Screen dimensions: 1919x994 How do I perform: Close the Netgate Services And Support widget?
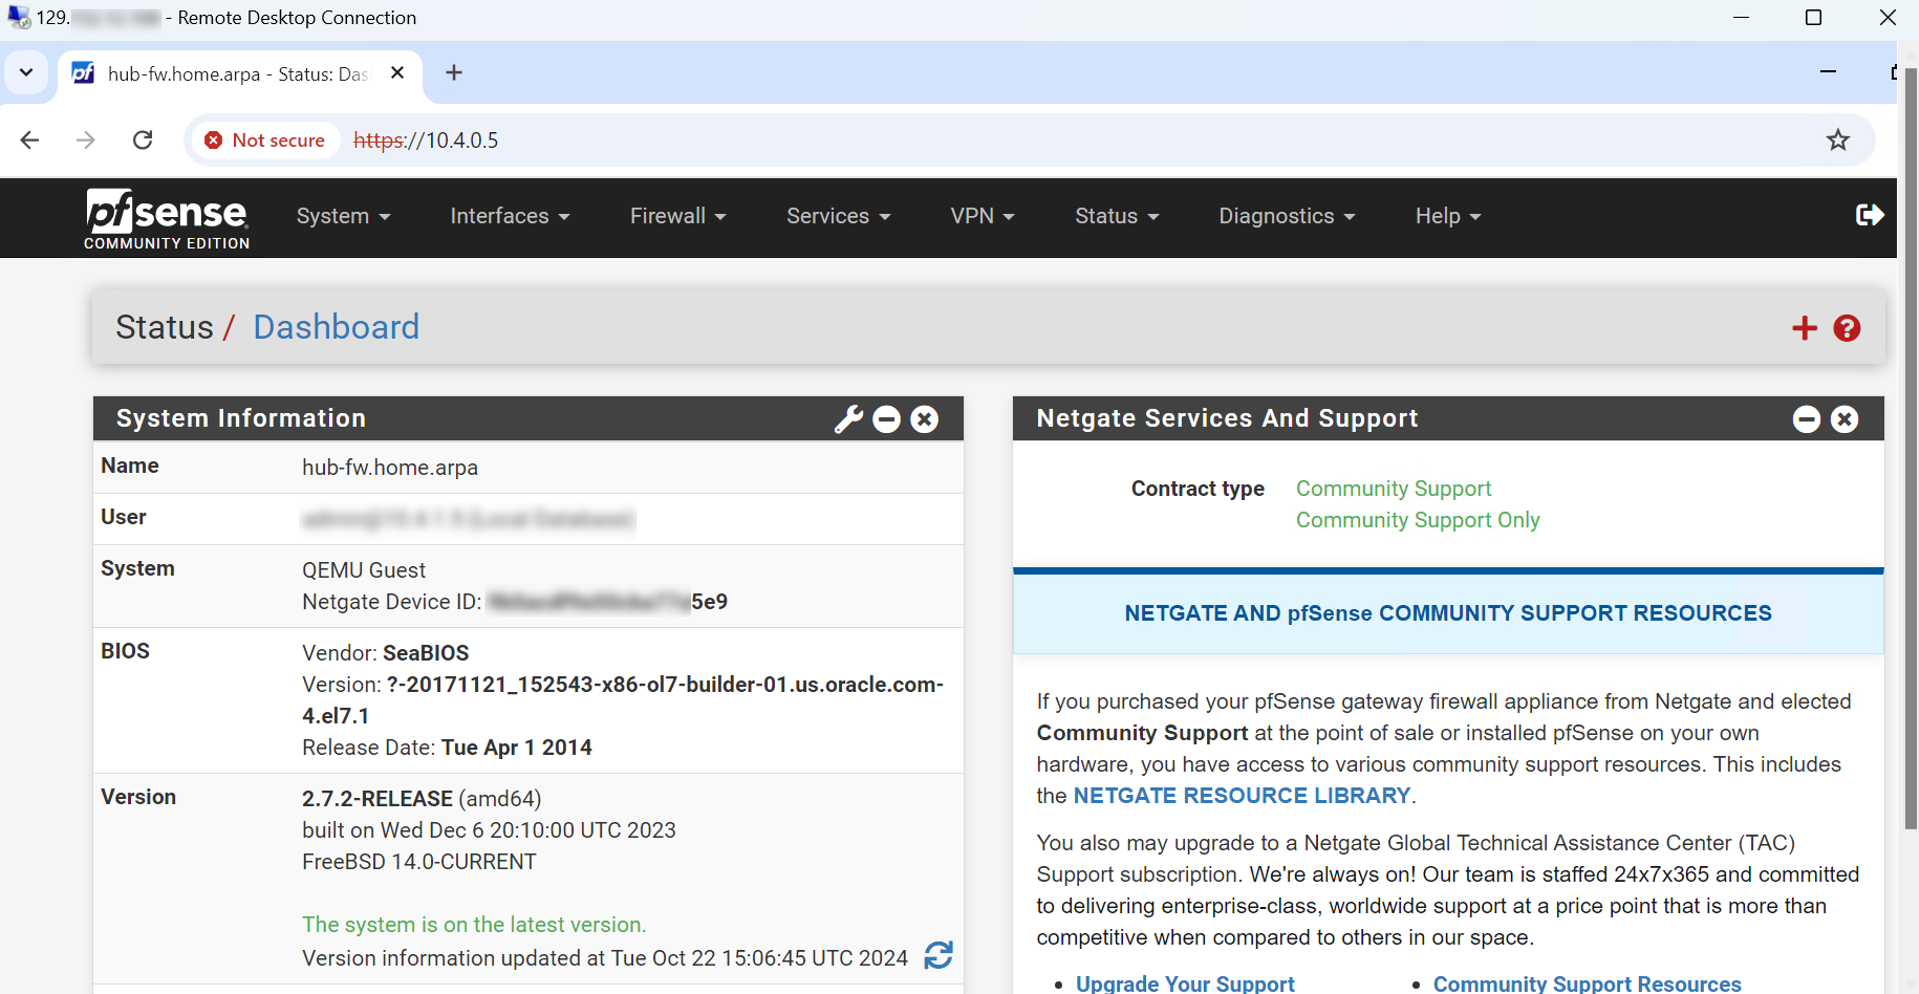point(1845,419)
